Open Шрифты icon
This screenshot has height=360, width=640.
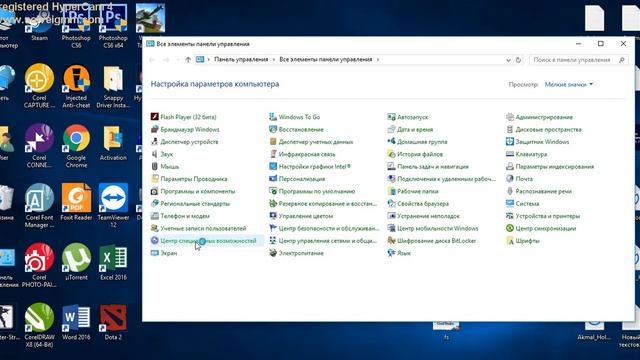coord(509,240)
